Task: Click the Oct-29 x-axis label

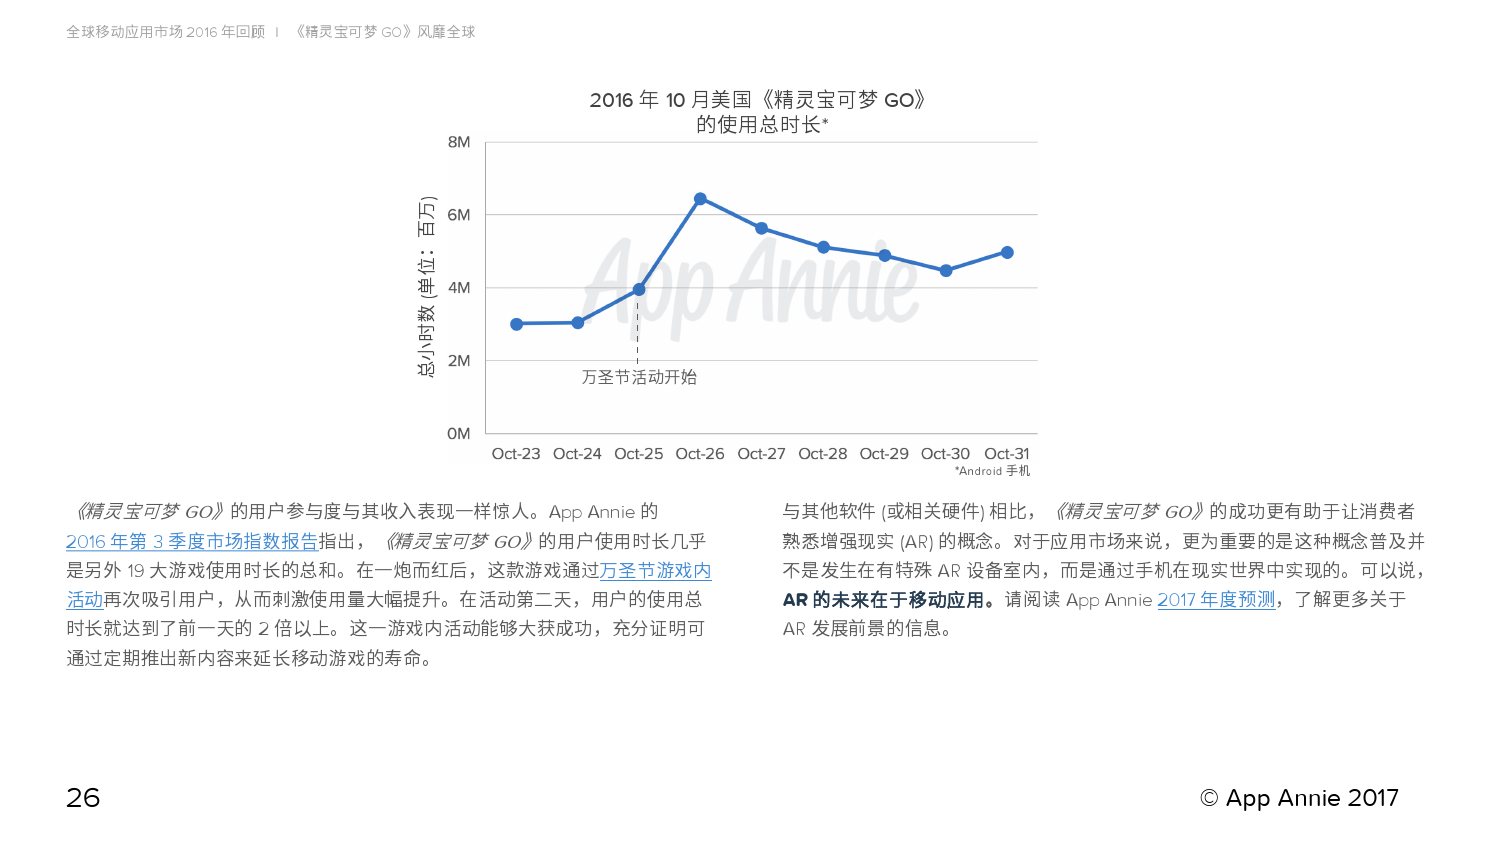Action: tap(884, 454)
